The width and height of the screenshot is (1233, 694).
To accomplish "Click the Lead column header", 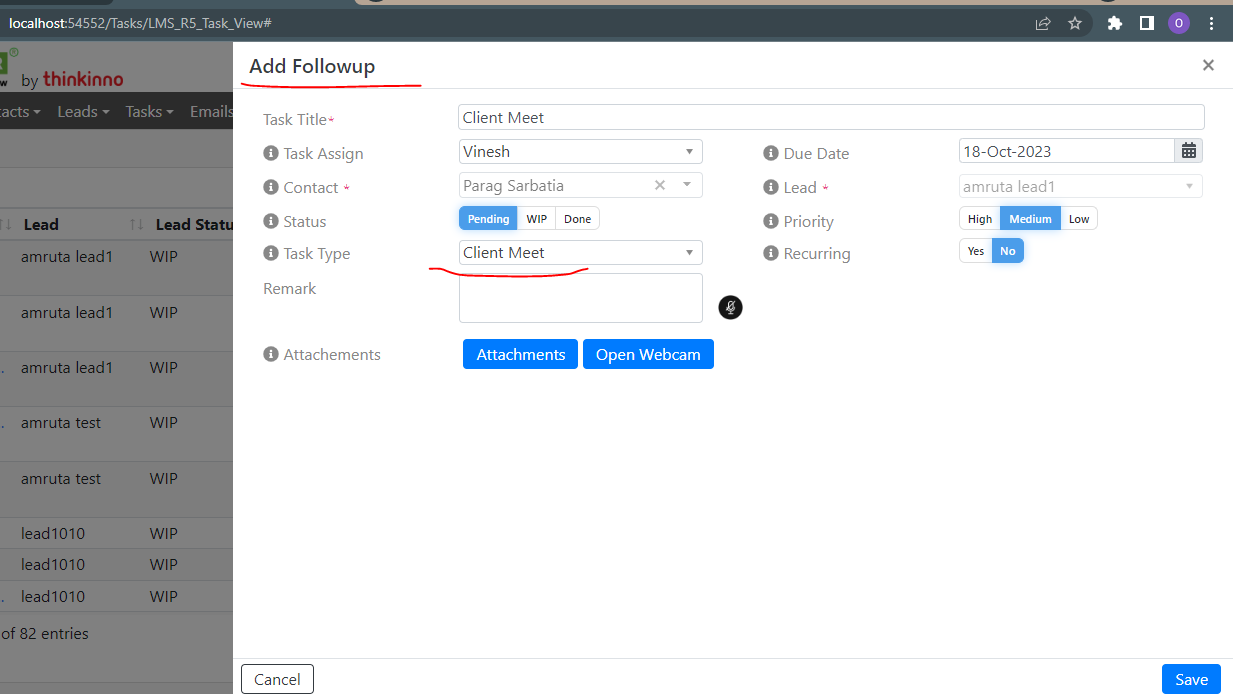I will (40, 224).
